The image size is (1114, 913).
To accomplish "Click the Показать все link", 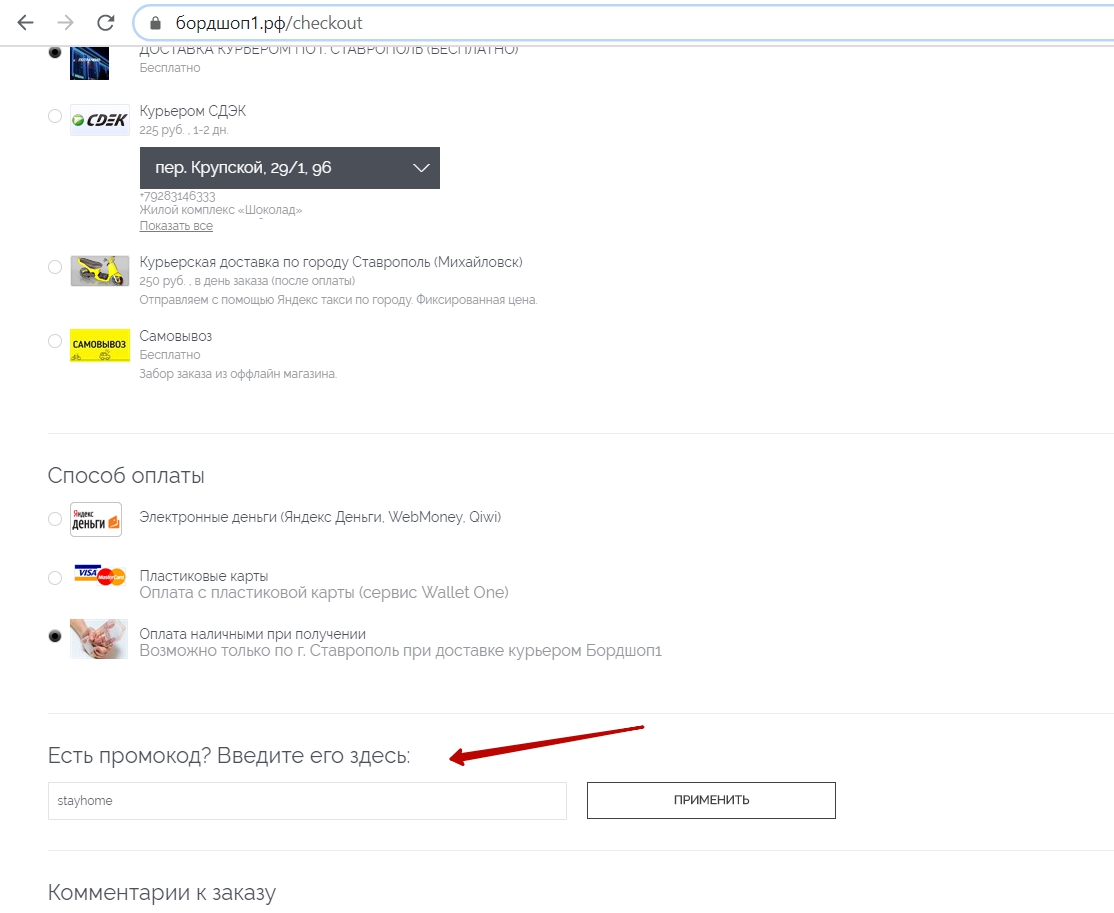I will coord(176,226).
